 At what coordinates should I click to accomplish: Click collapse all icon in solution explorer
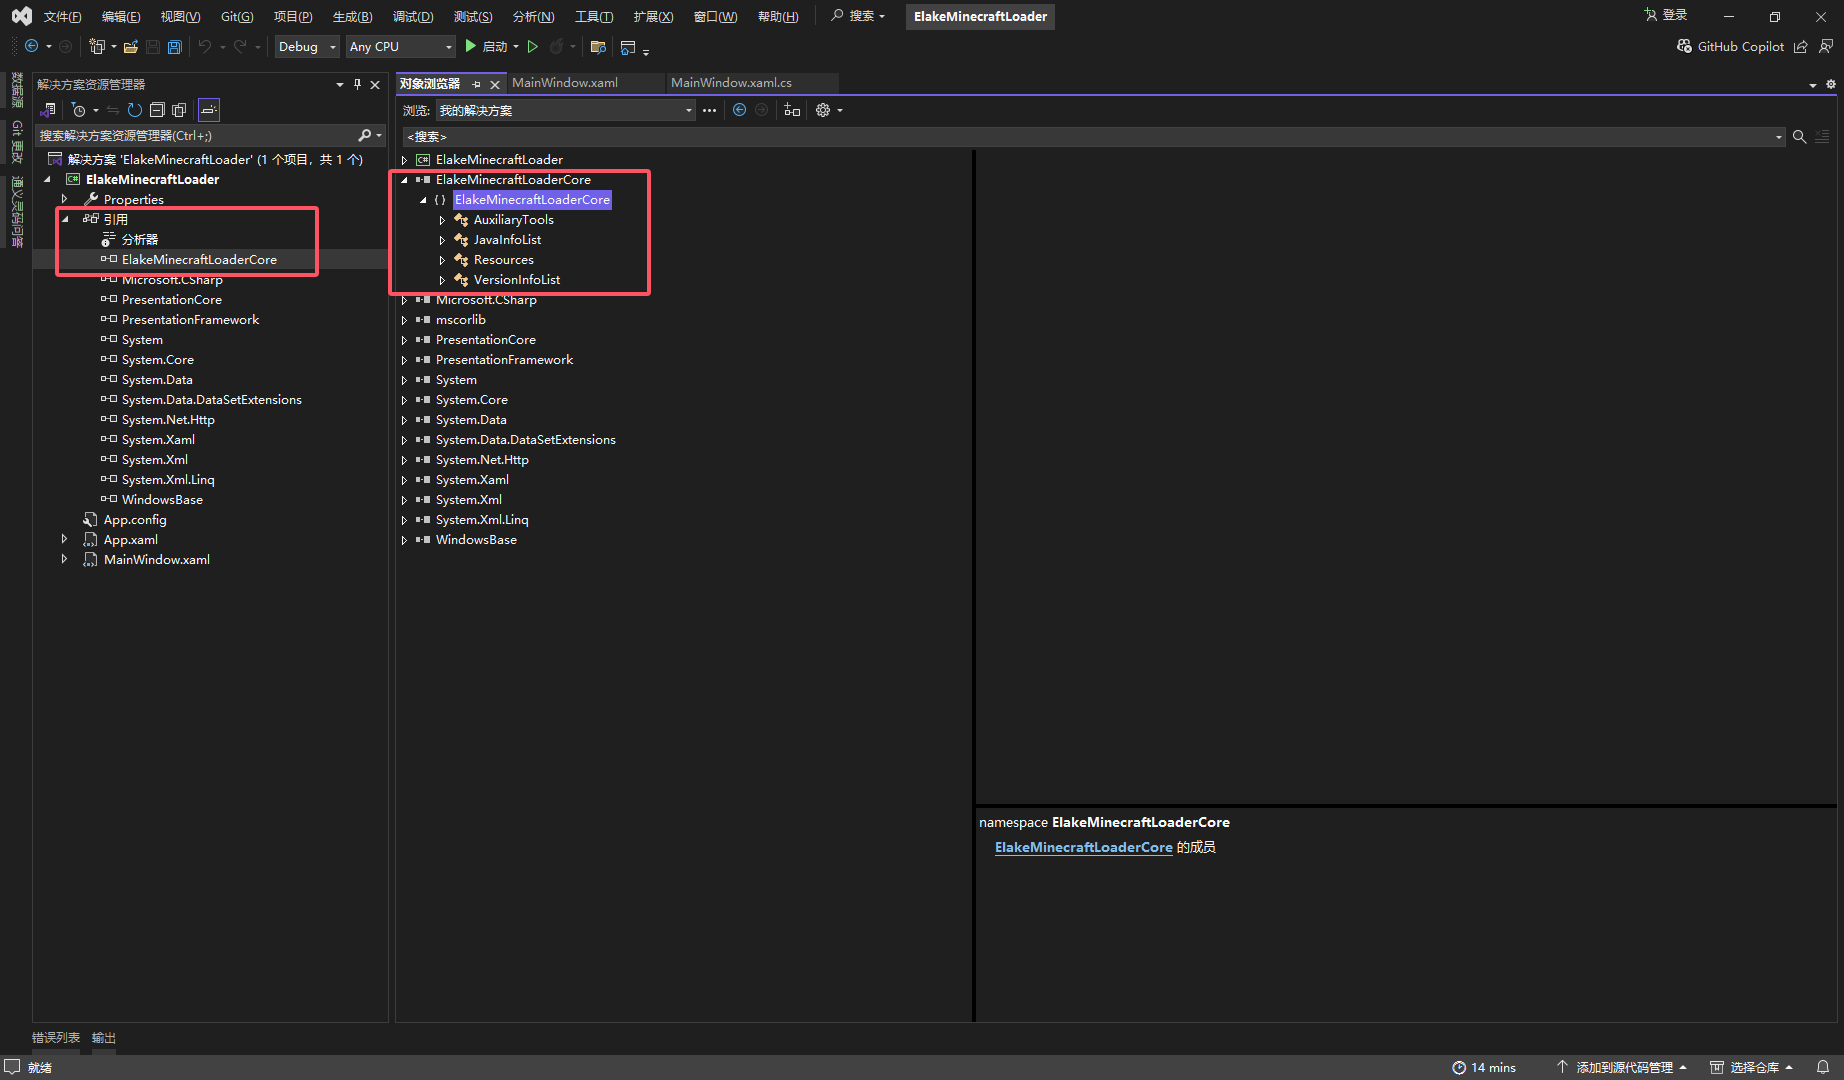coord(157,110)
